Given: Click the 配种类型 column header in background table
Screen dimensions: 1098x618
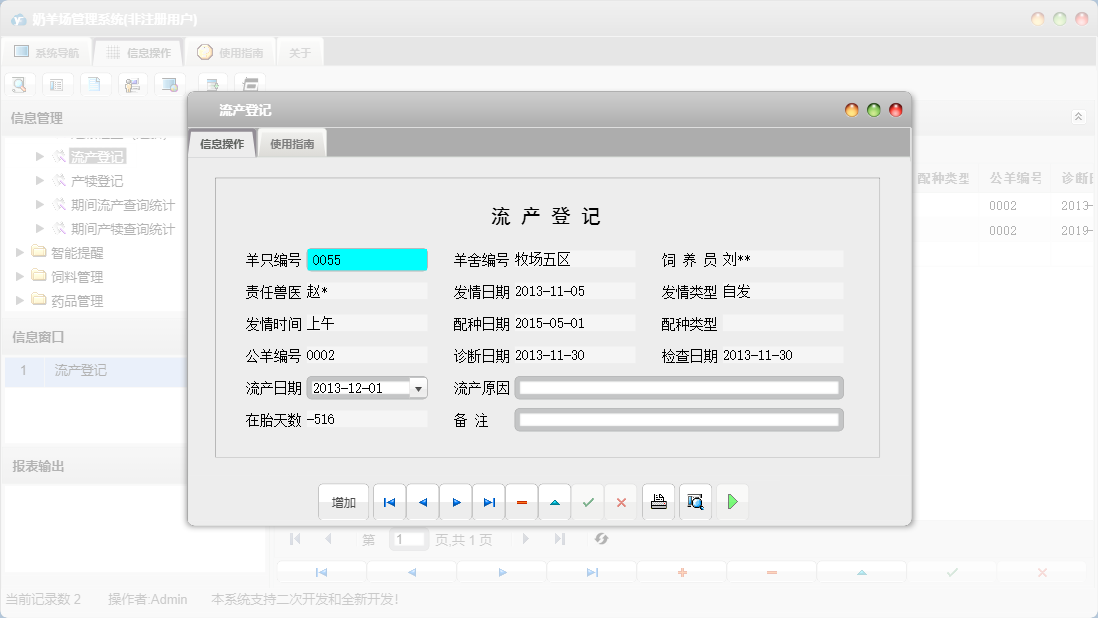Looking at the screenshot, I should pos(943,178).
